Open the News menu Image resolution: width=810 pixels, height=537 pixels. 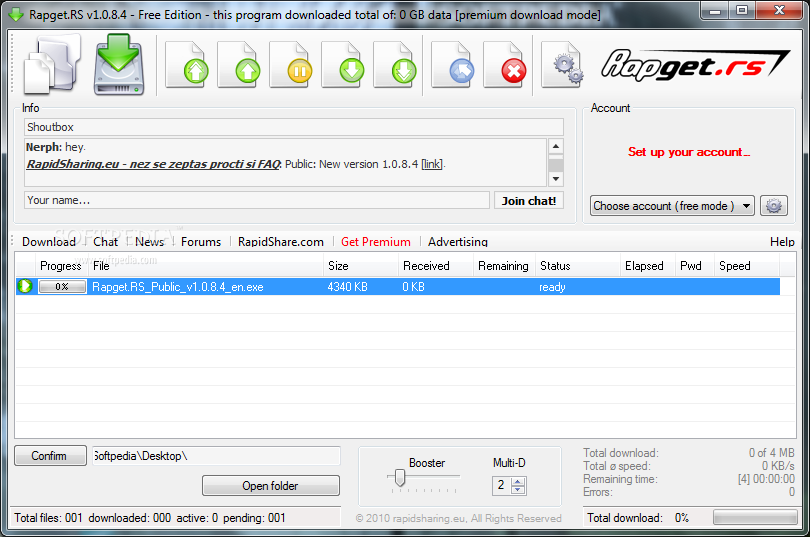[149, 242]
